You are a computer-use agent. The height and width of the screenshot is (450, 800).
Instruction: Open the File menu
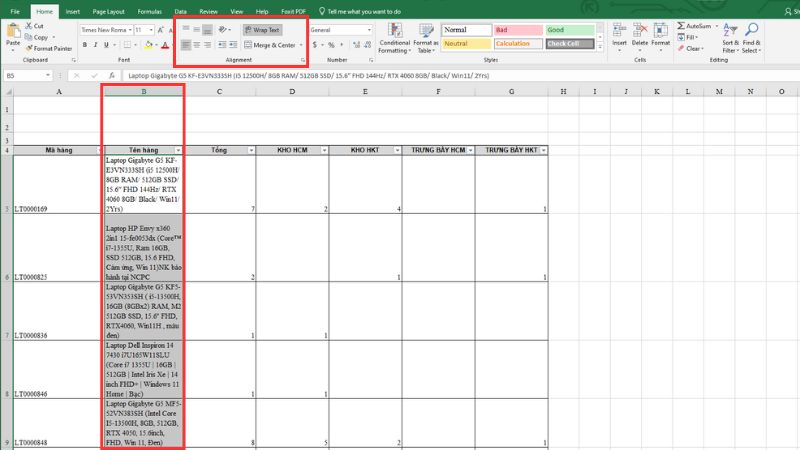15,11
